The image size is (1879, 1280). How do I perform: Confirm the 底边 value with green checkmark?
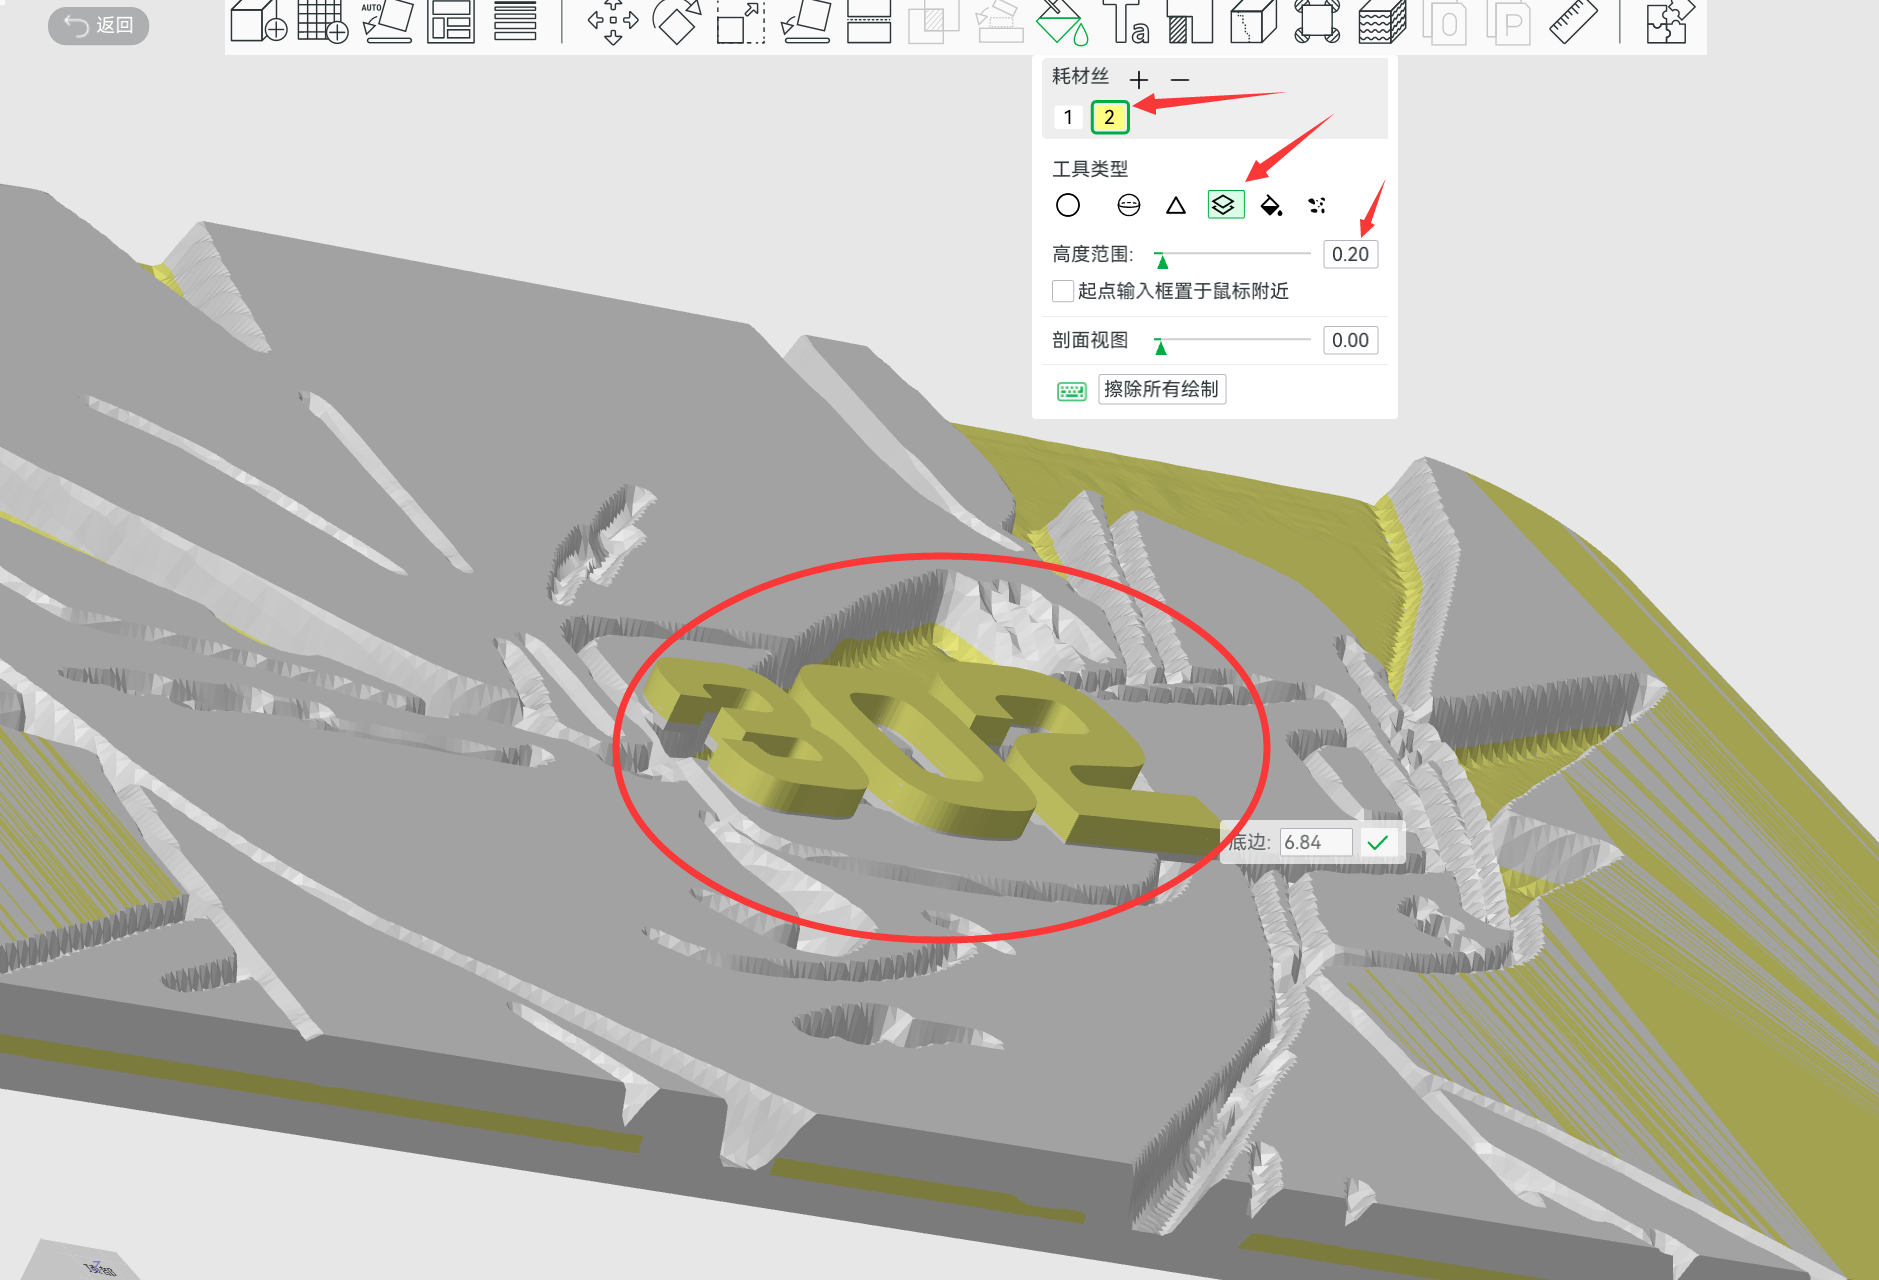tap(1378, 842)
